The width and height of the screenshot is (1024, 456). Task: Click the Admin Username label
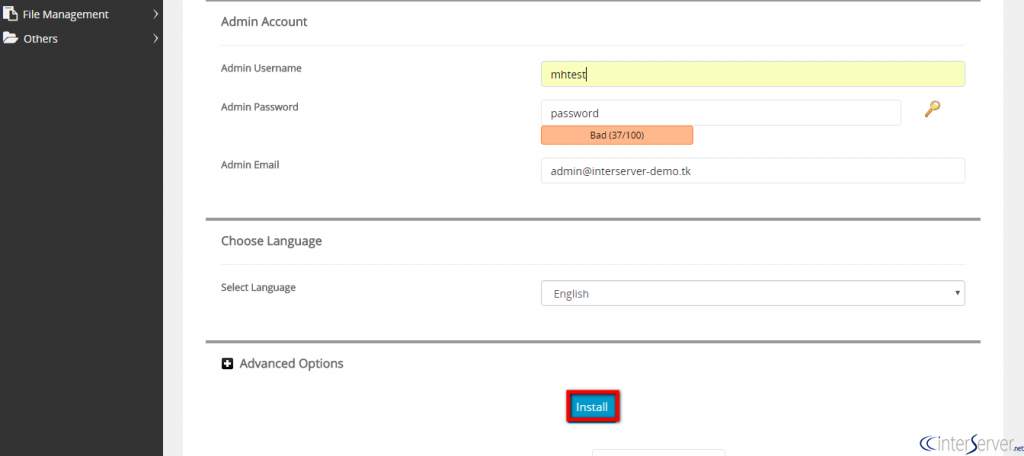pos(261,68)
